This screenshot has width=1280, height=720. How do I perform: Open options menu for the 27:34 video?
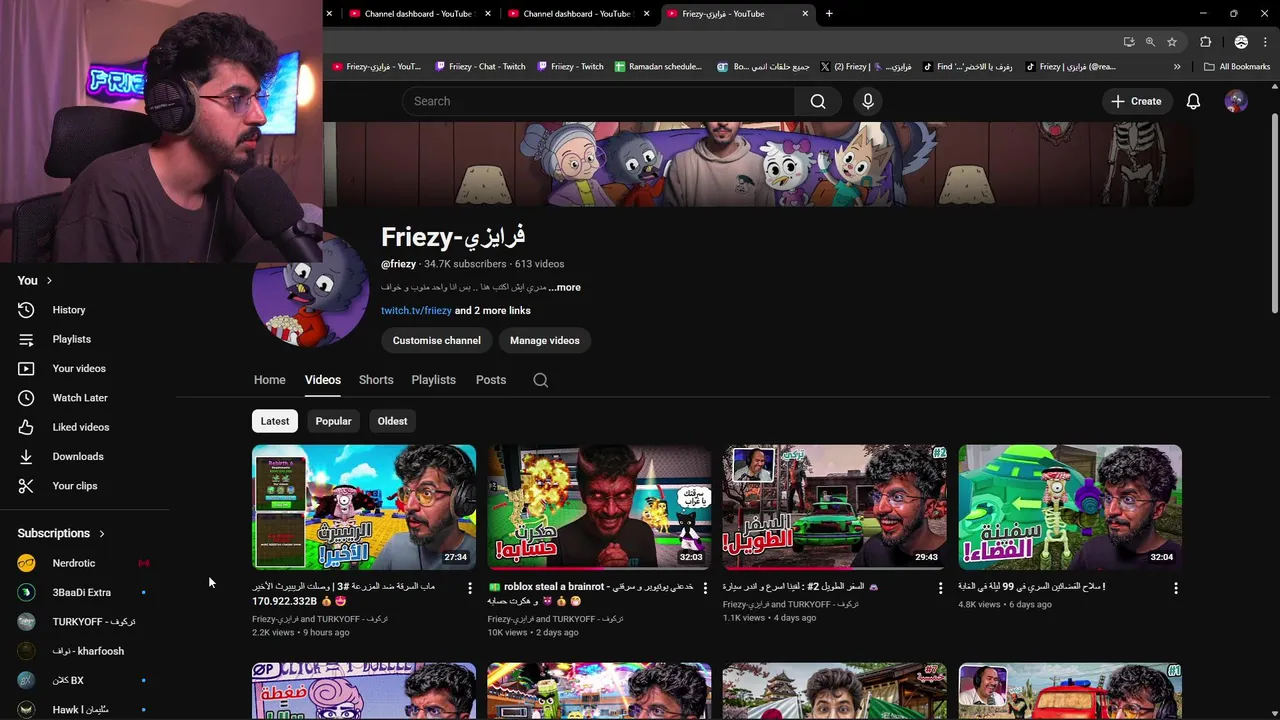coord(470,588)
